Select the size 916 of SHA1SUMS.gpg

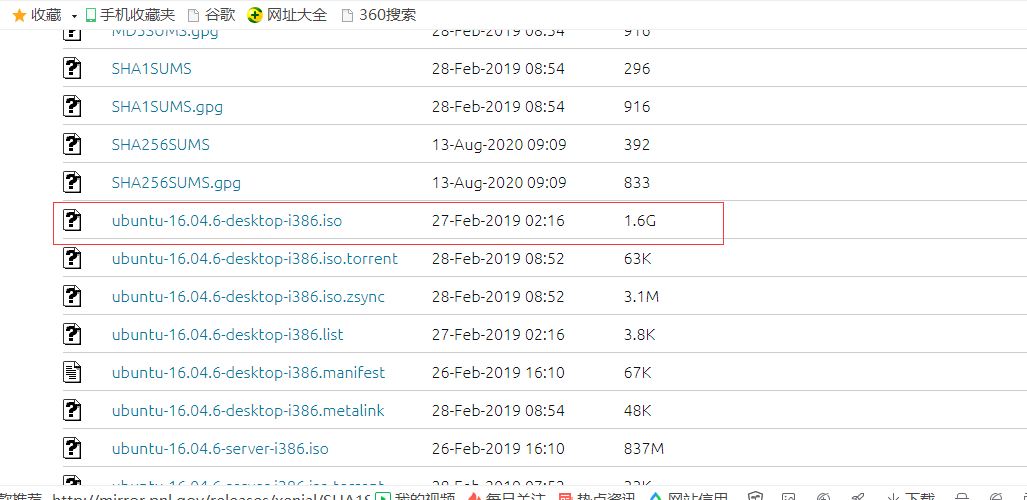[x=637, y=106]
